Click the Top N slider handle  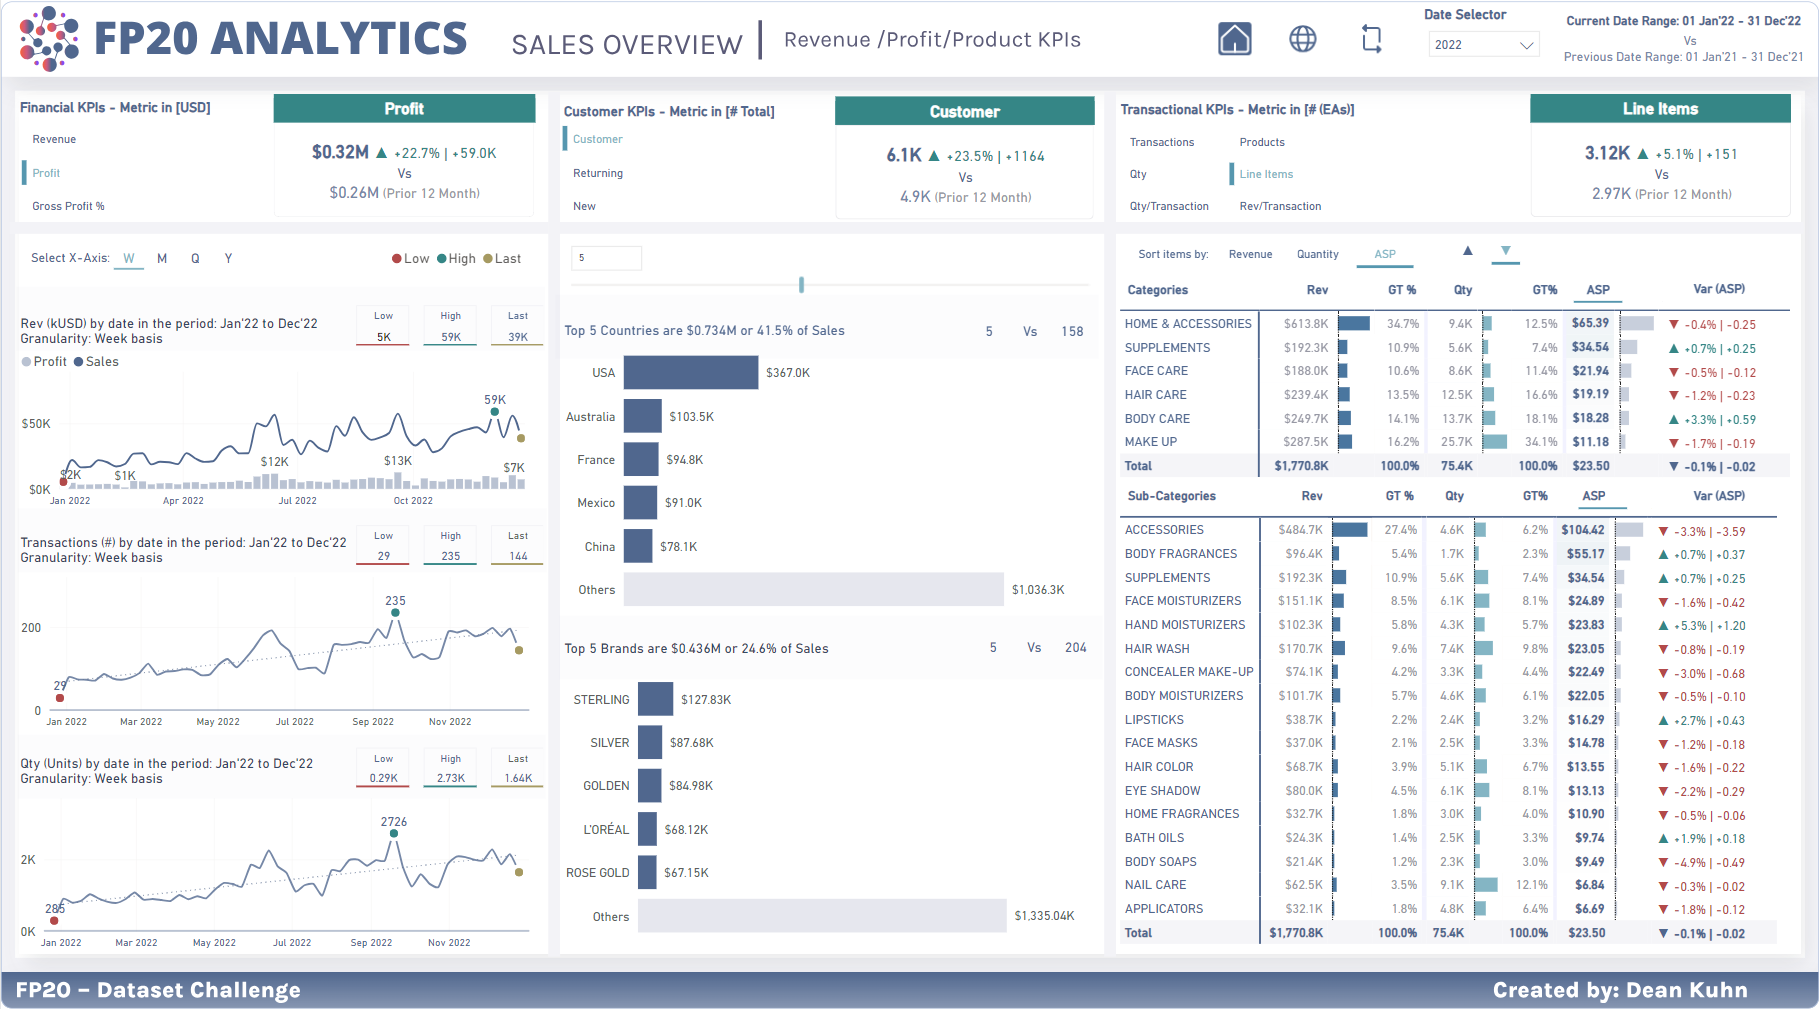click(801, 285)
